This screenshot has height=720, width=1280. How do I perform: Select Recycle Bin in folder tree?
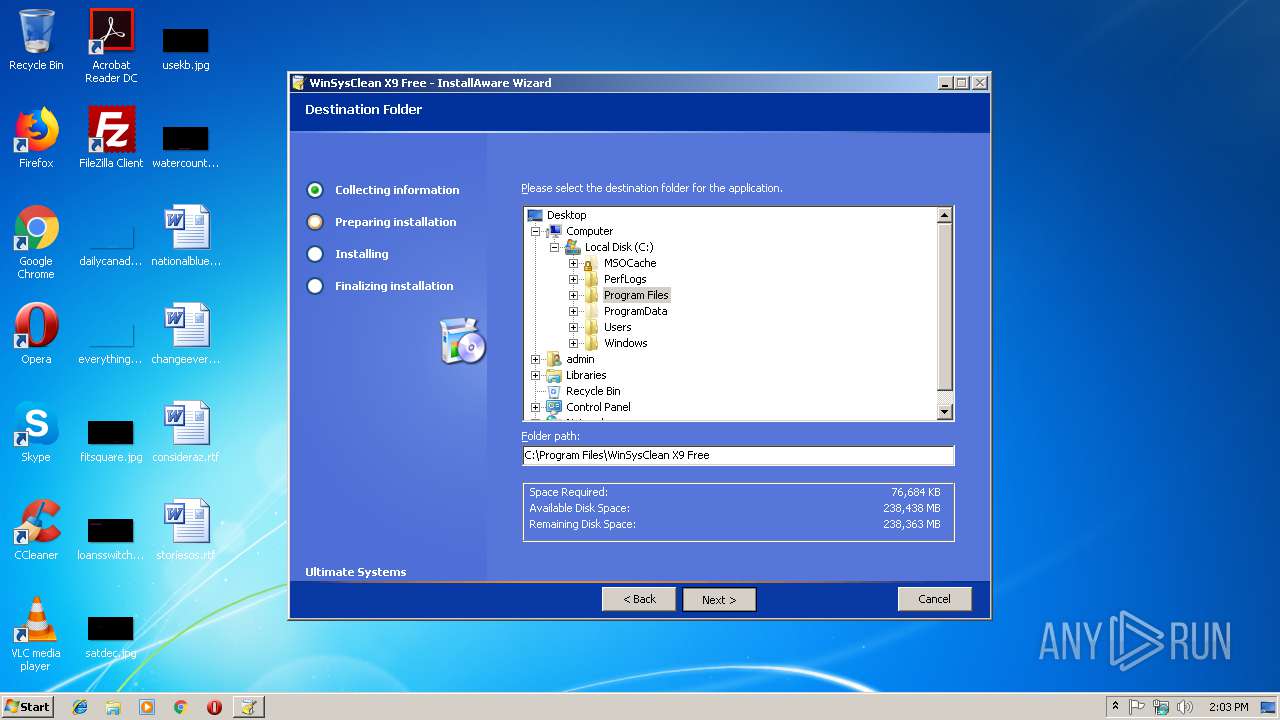click(593, 391)
